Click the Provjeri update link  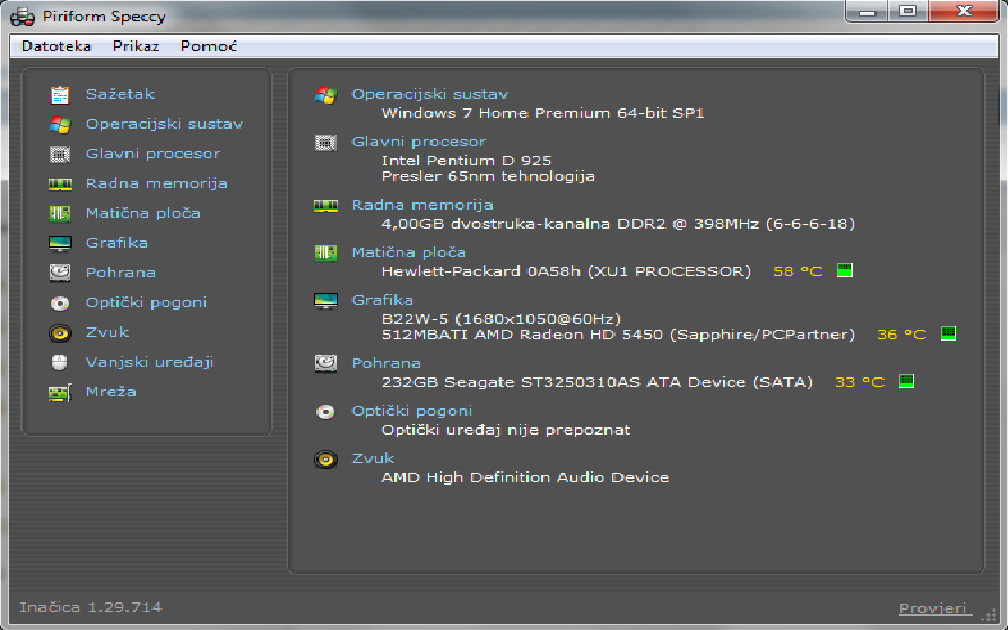pyautogui.click(x=933, y=608)
